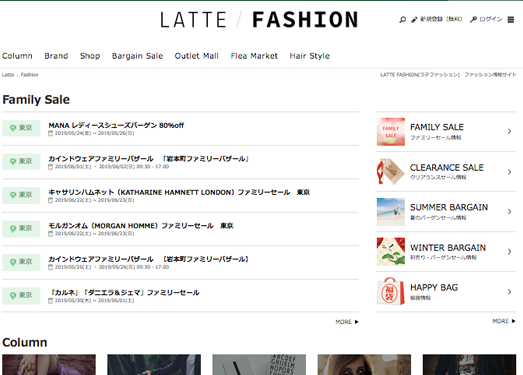Click the Tokyo tag beside カルネ ダニエラ&ジェマ sale
Image resolution: width=523 pixels, height=375 pixels.
tap(21, 296)
